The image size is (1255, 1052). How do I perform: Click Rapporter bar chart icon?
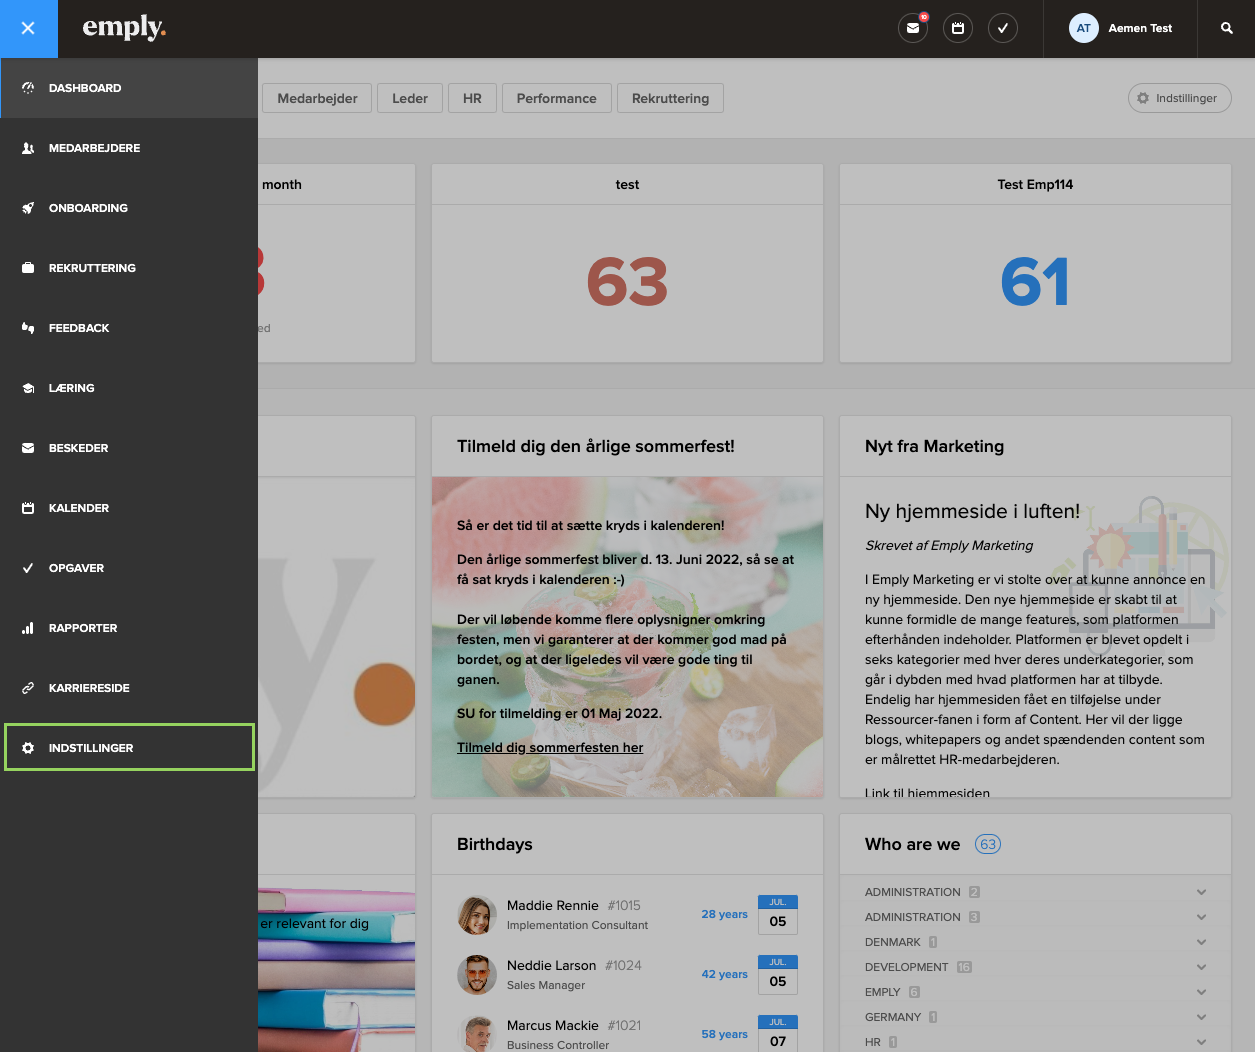pos(28,628)
